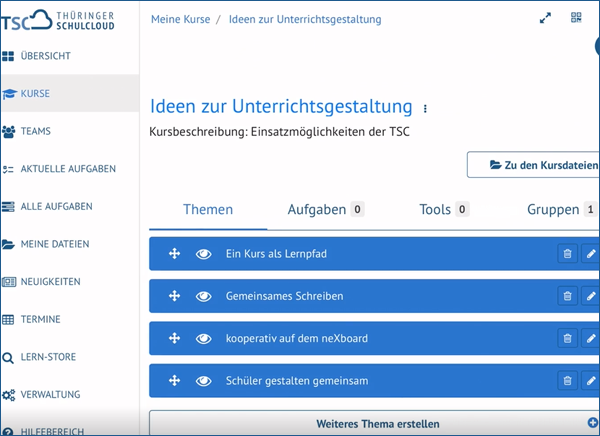Click the fullscreen expand arrows icon
600x436 pixels.
pyautogui.click(x=545, y=18)
